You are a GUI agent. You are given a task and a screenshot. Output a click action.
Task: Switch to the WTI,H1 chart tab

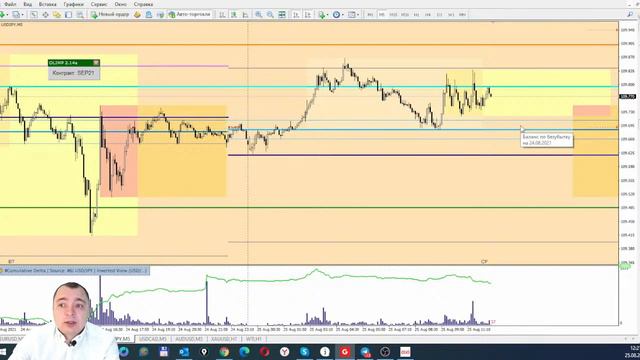click(254, 339)
